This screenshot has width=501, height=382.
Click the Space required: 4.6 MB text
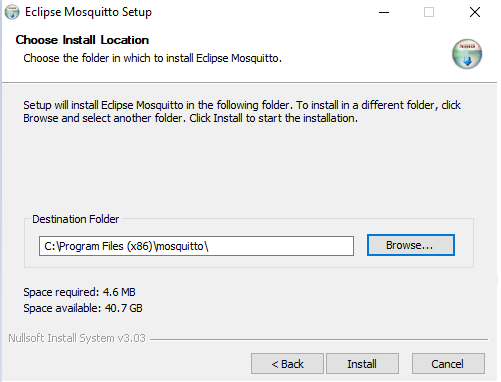(x=79, y=292)
